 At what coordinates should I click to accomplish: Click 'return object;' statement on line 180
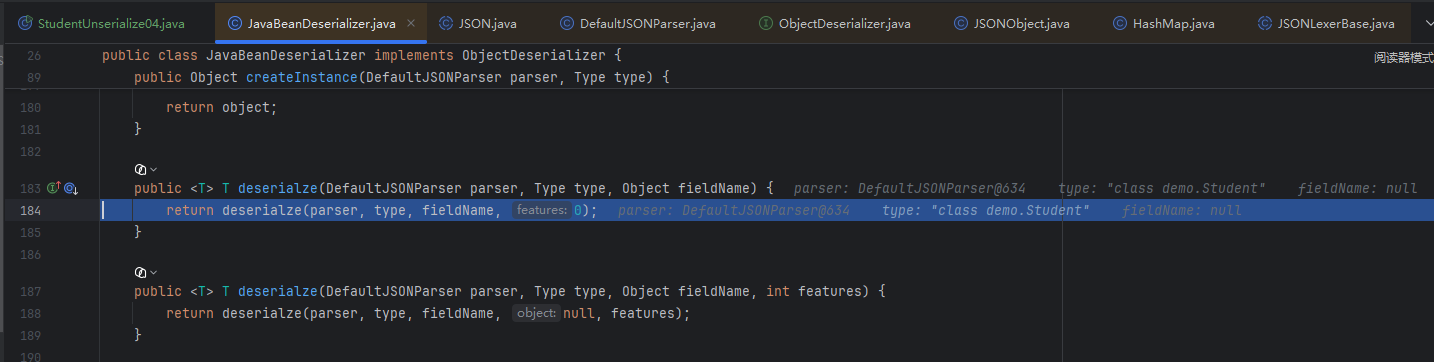click(221, 107)
